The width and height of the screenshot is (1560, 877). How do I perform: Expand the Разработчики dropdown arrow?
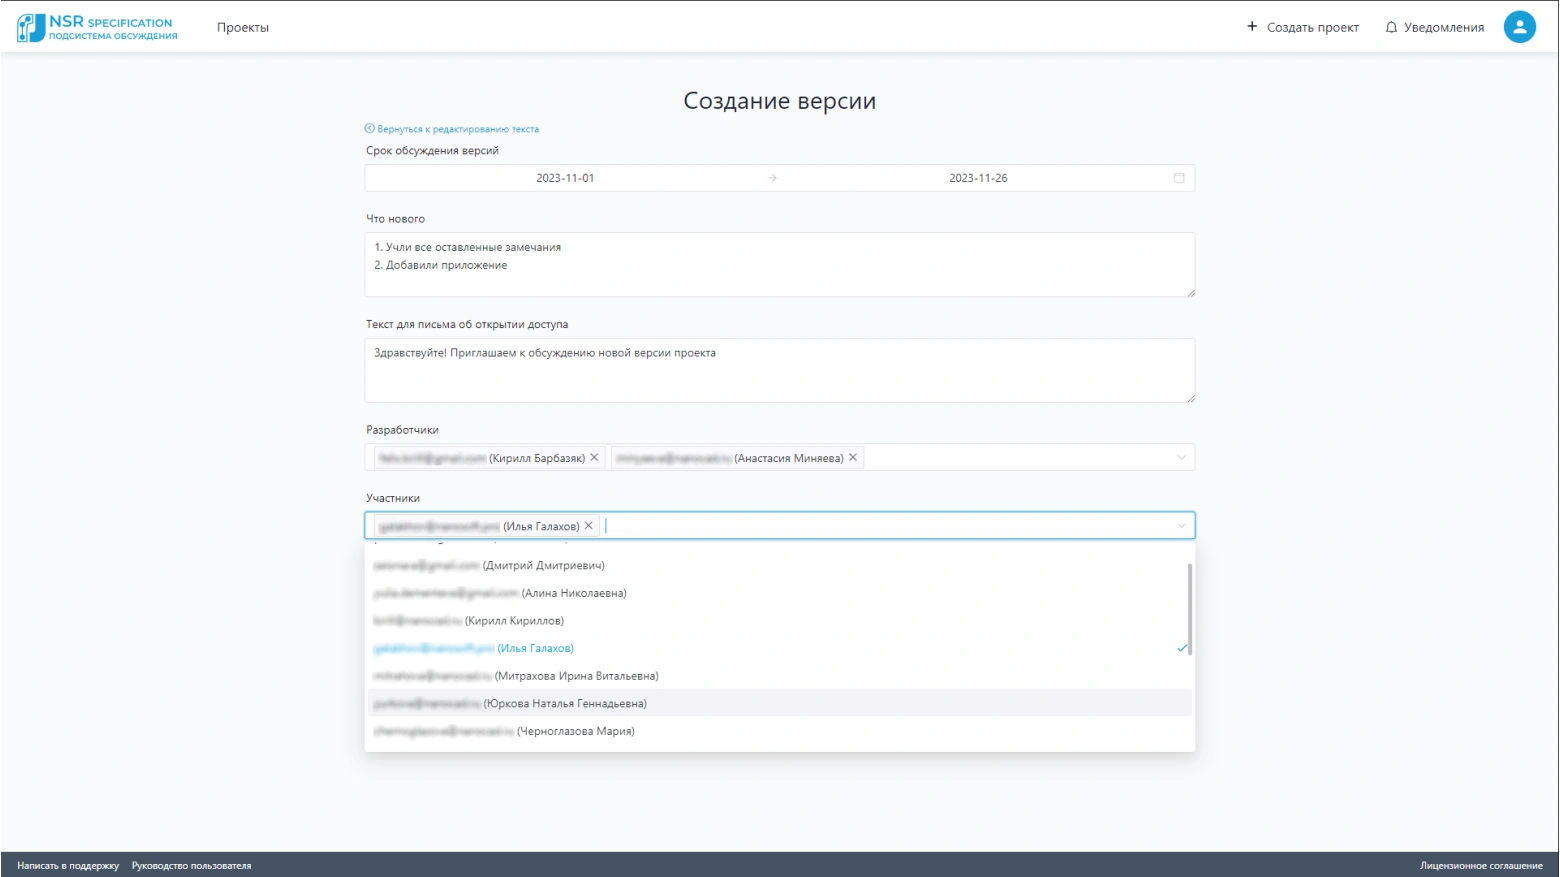[1181, 458]
